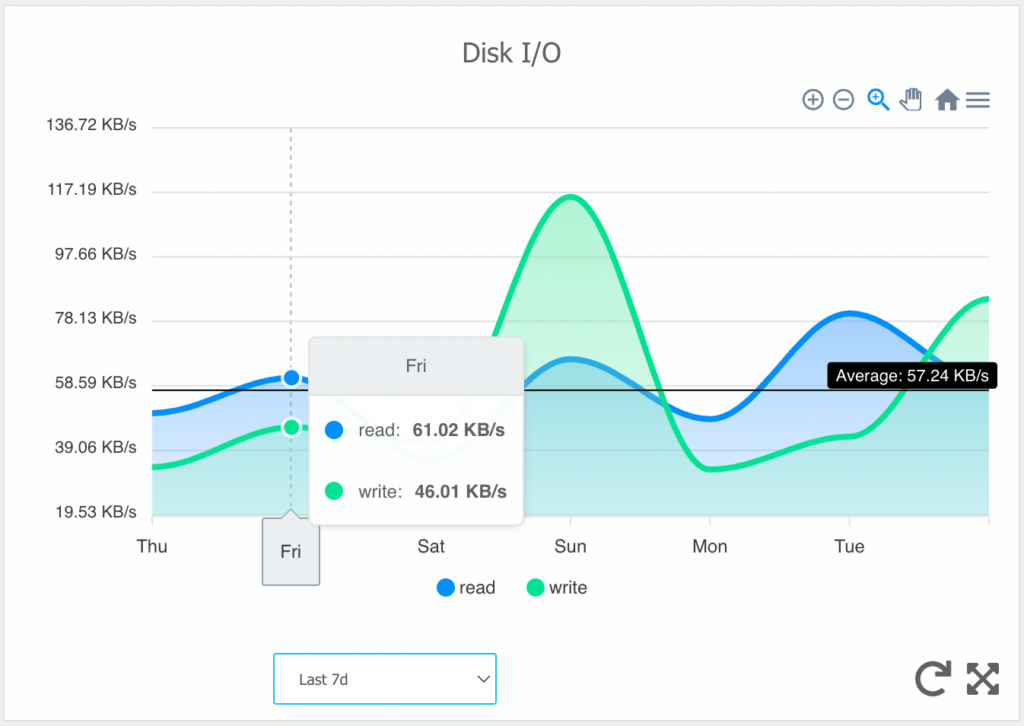The height and width of the screenshot is (726, 1024).
Task: Activate the pan hand tool
Action: click(x=911, y=100)
